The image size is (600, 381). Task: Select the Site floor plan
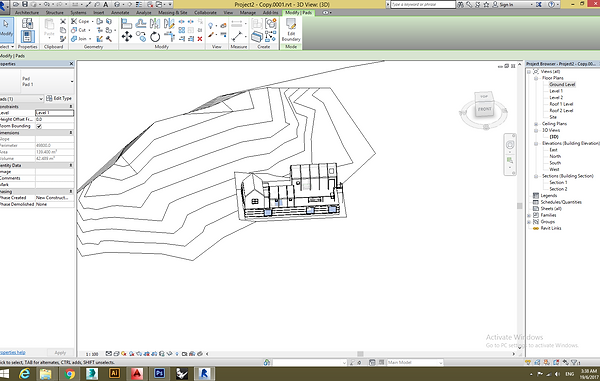click(x=553, y=117)
